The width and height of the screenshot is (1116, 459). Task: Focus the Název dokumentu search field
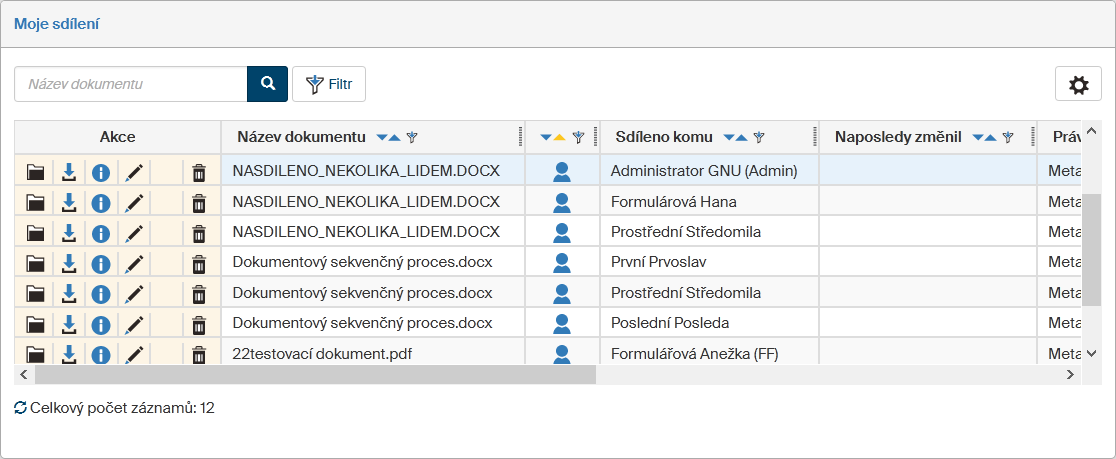pyautogui.click(x=130, y=84)
